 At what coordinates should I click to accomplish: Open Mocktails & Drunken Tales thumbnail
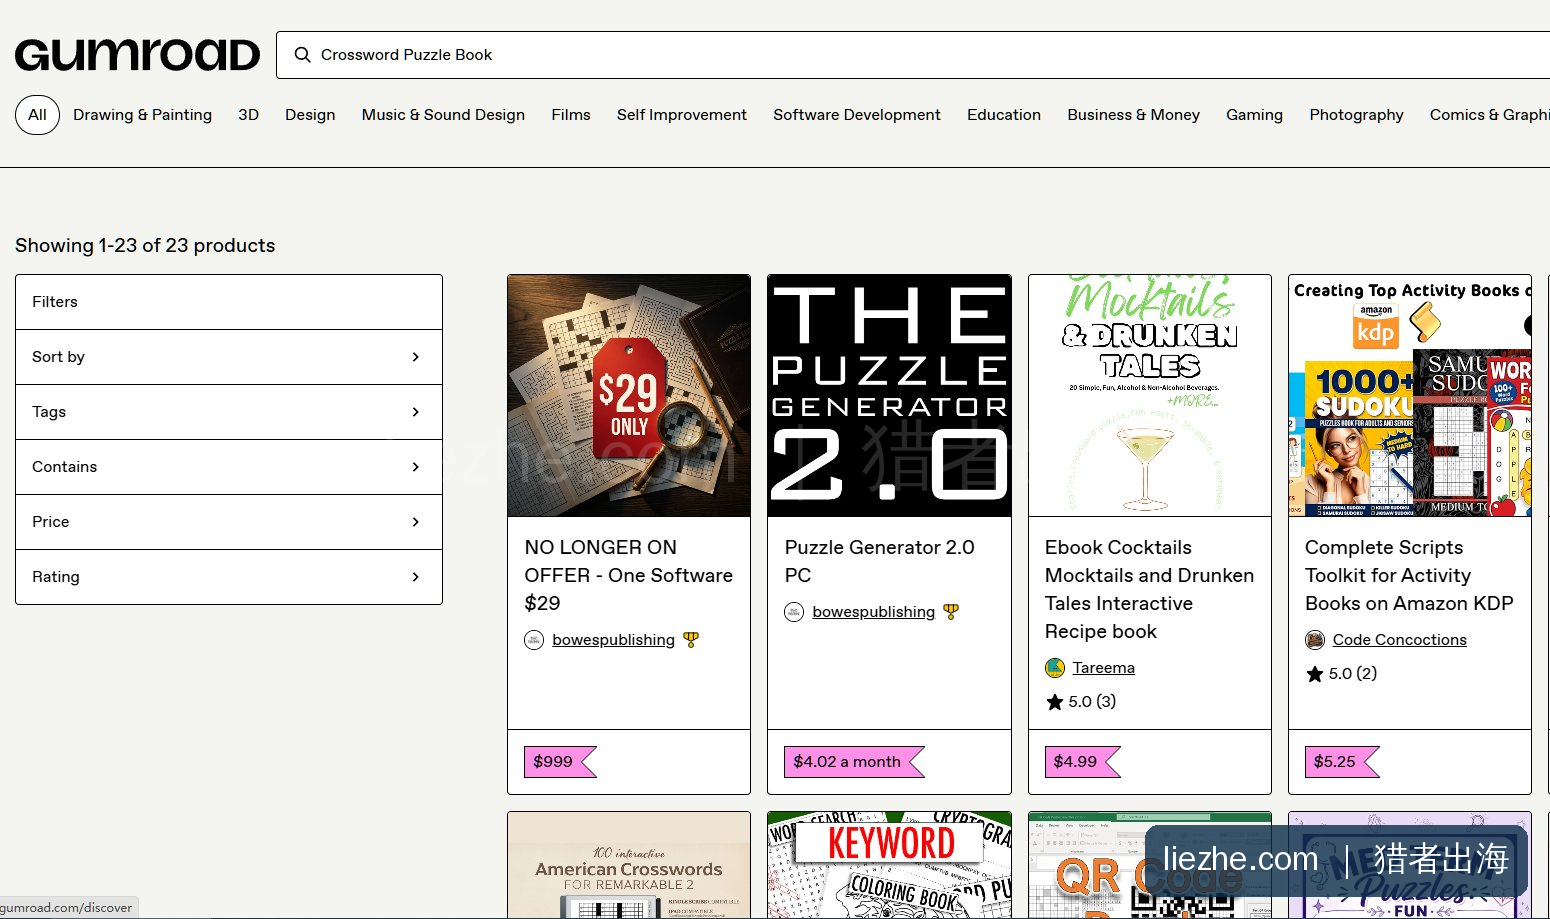click(x=1150, y=396)
